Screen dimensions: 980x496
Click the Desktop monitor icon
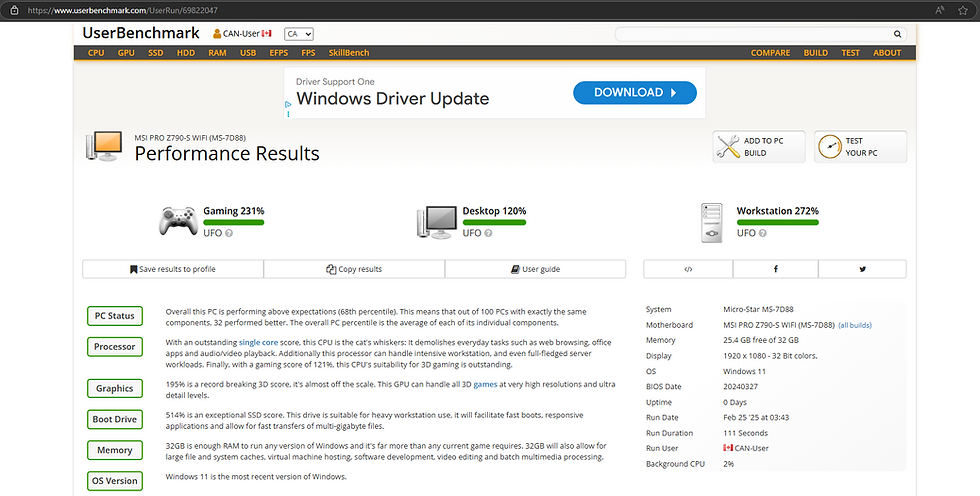[436, 222]
